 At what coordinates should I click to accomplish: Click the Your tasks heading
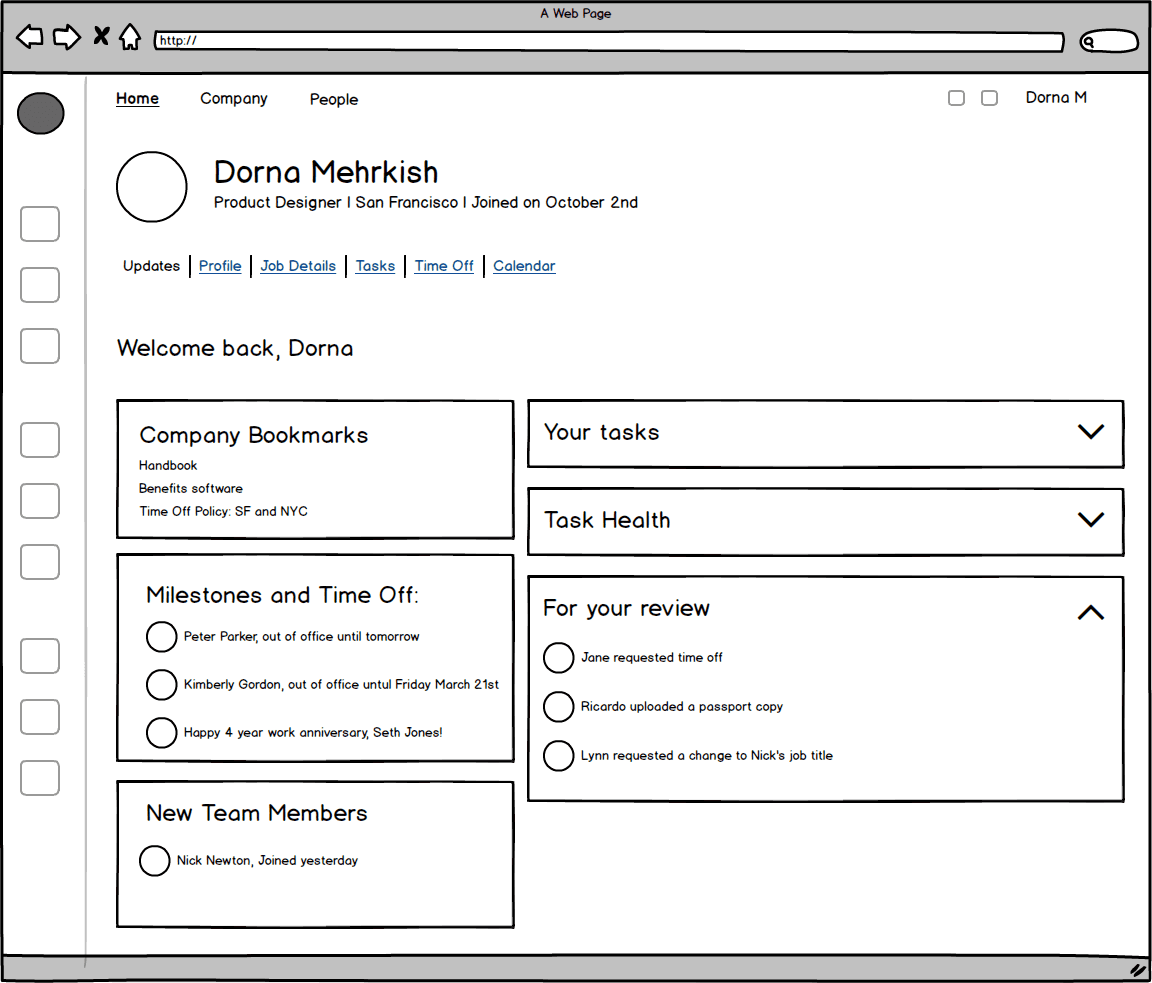602,432
